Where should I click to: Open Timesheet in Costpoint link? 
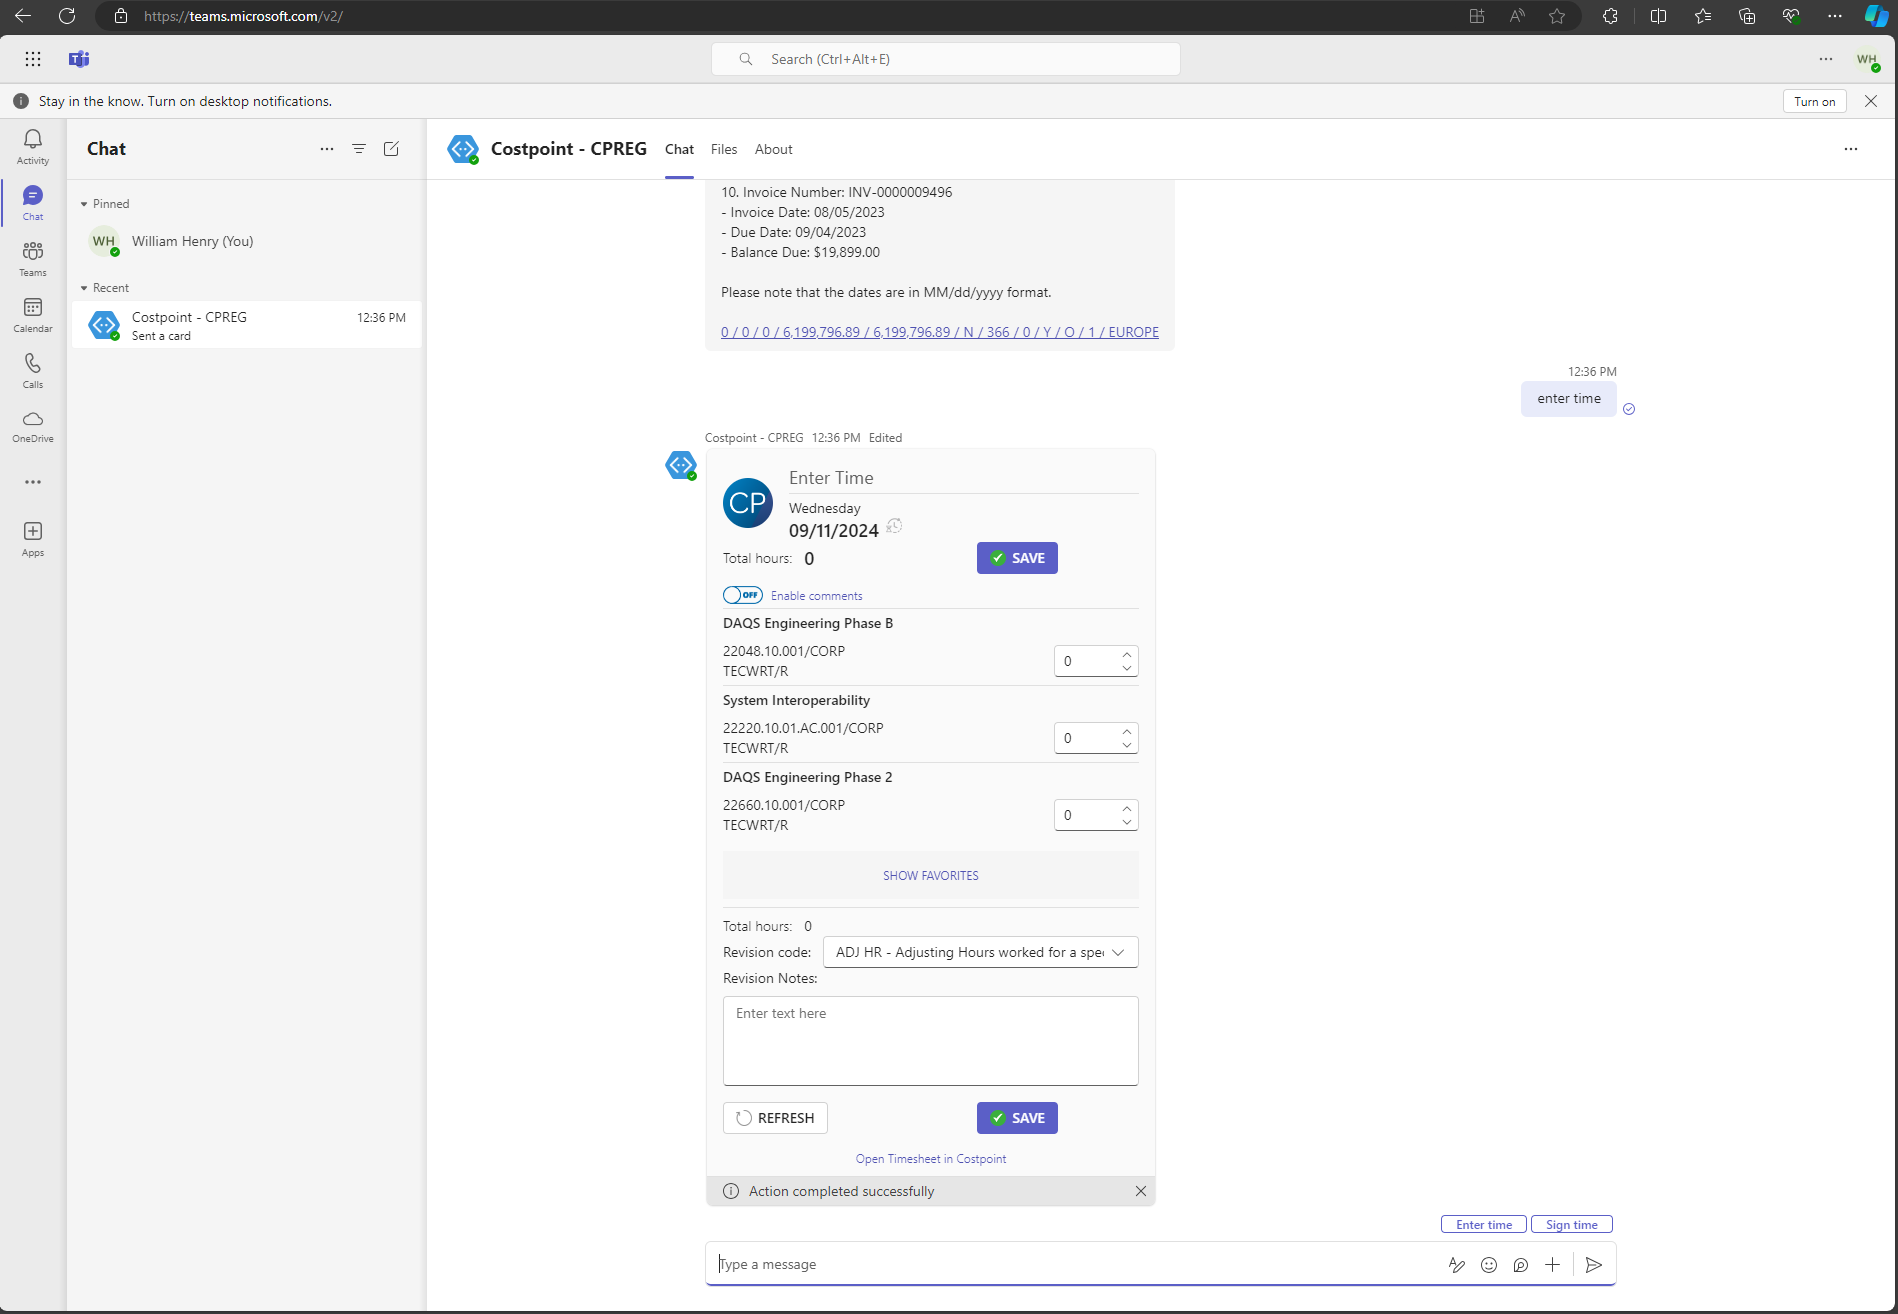(x=930, y=1159)
